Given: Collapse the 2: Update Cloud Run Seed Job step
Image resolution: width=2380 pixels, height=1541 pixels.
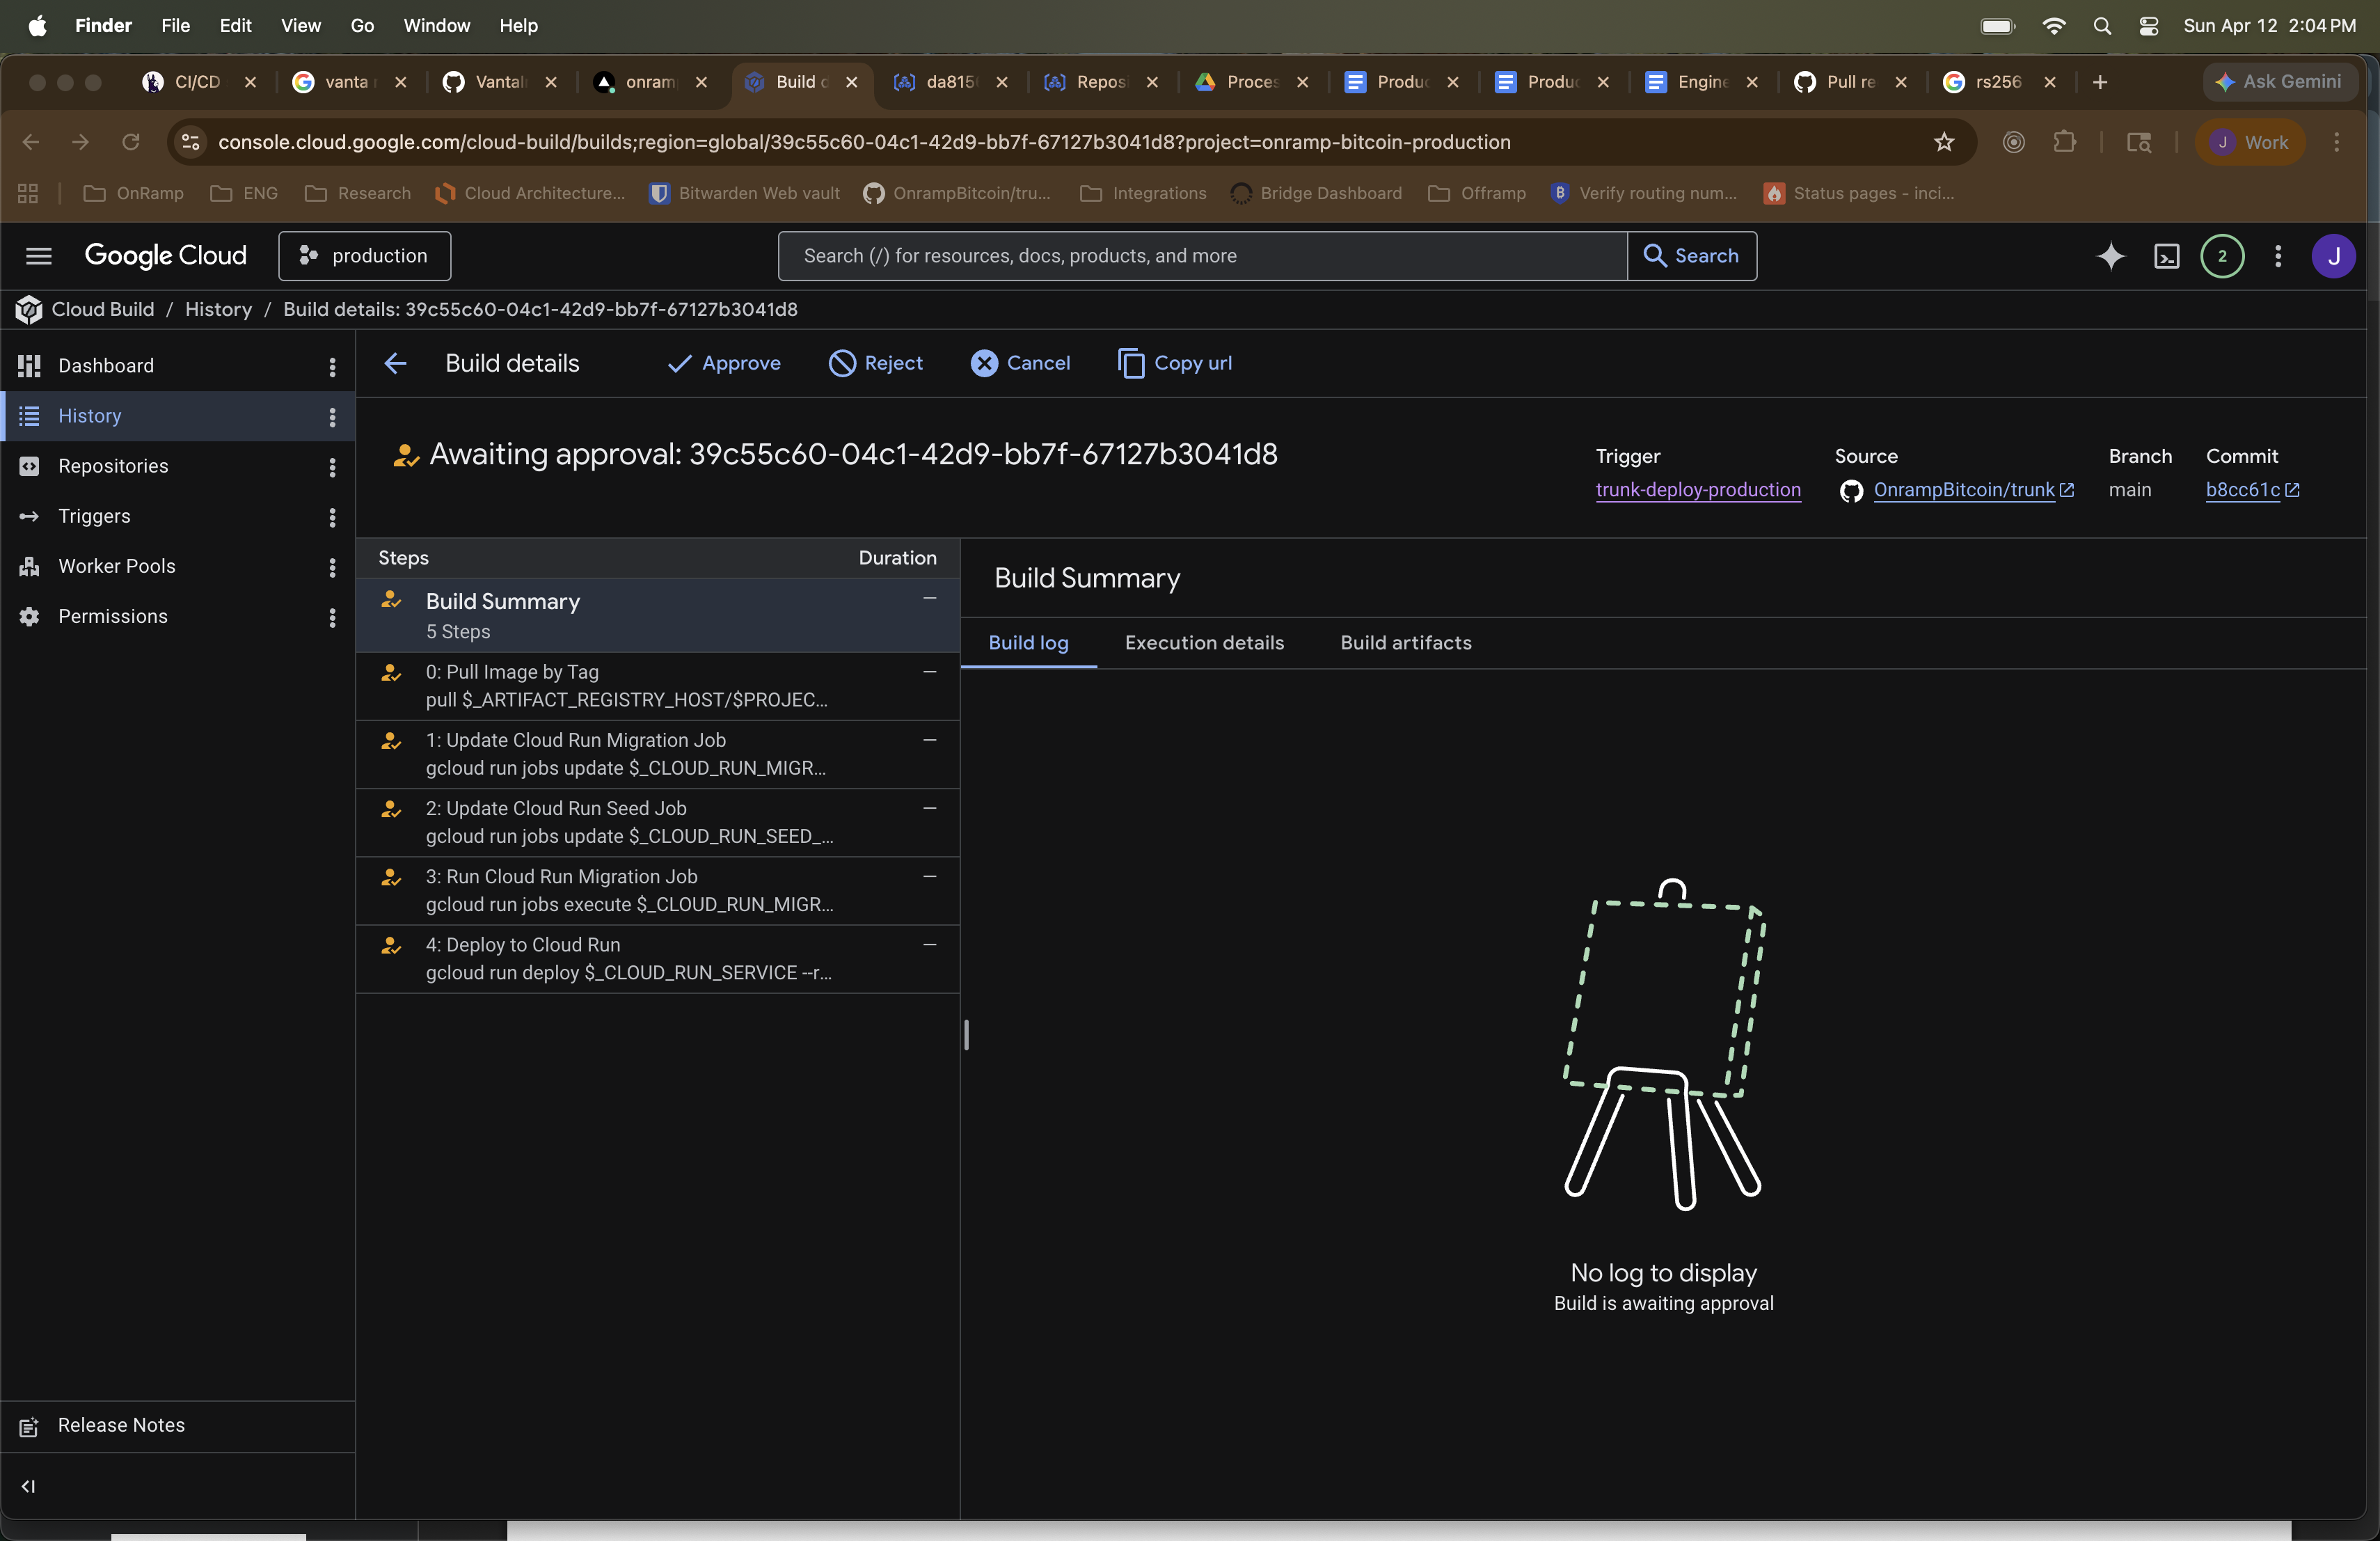Looking at the screenshot, I should [x=928, y=807].
